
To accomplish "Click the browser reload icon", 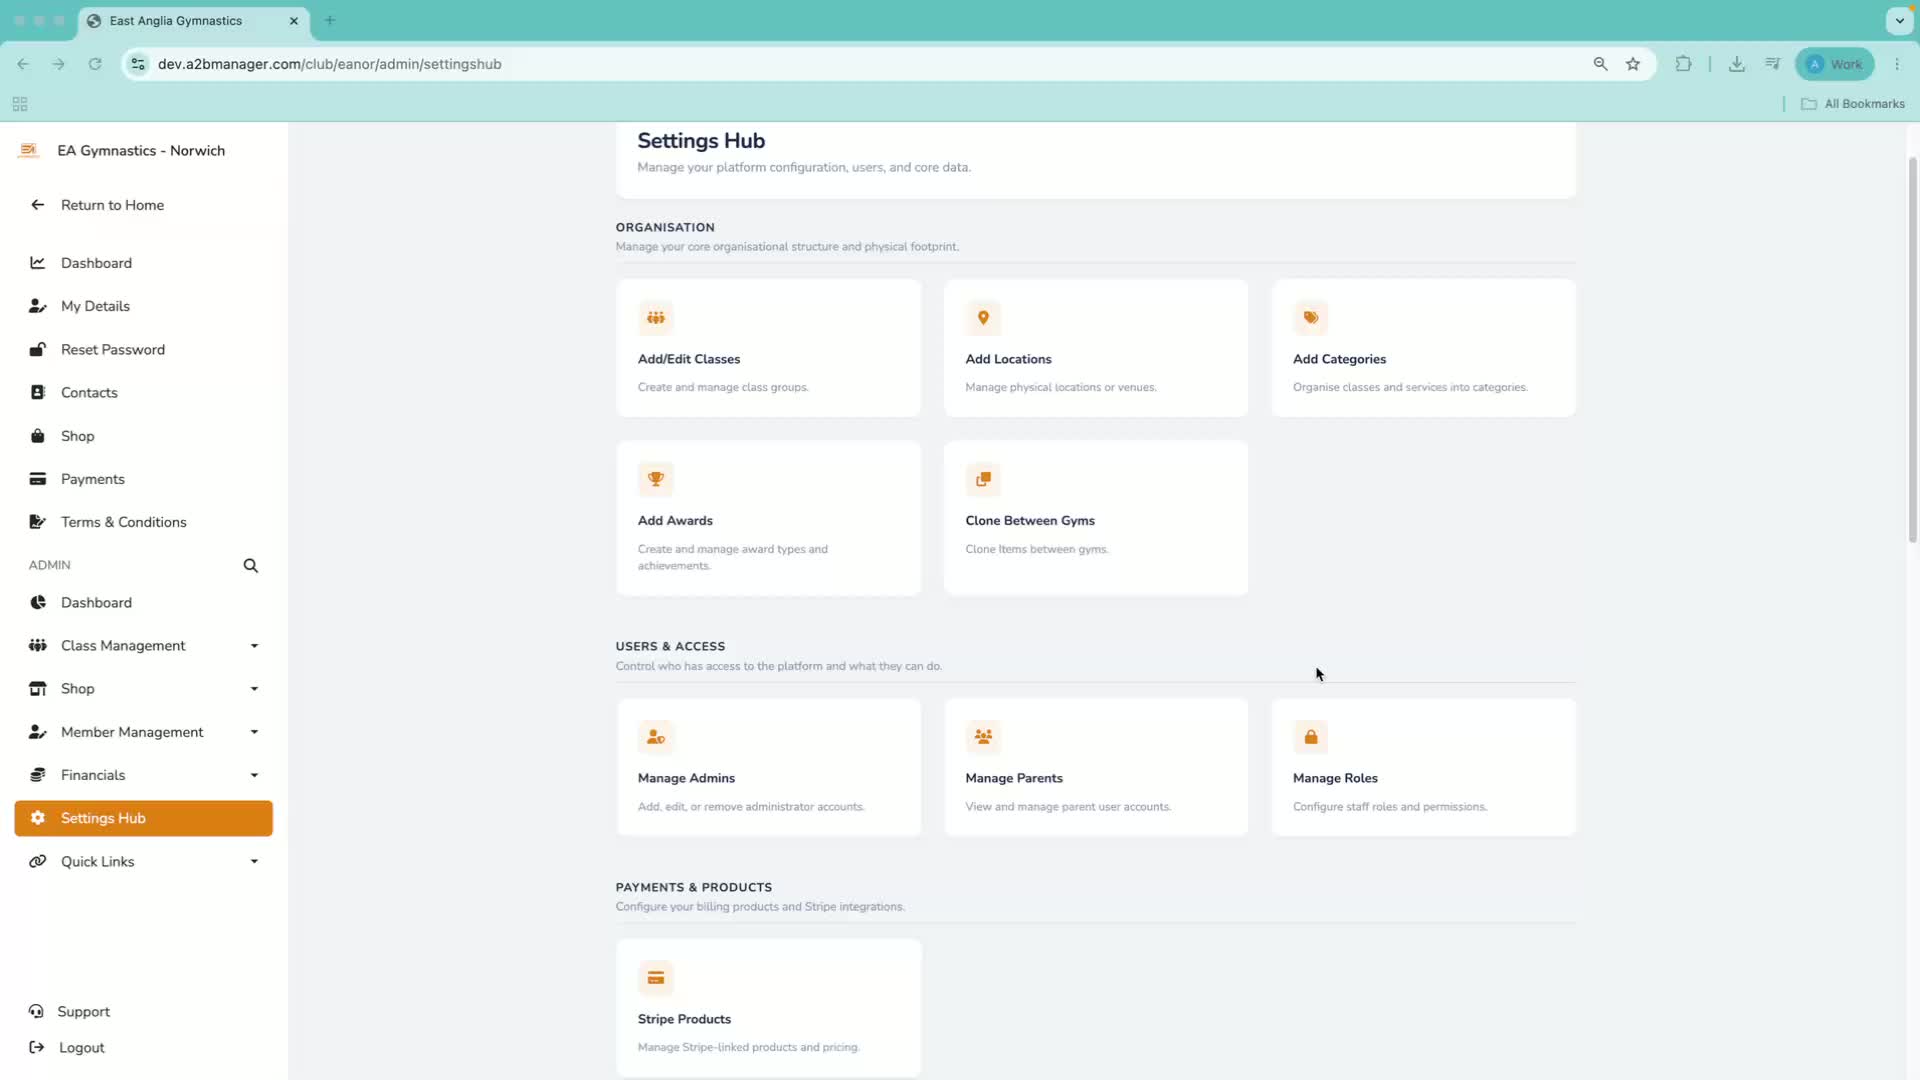I will [95, 64].
